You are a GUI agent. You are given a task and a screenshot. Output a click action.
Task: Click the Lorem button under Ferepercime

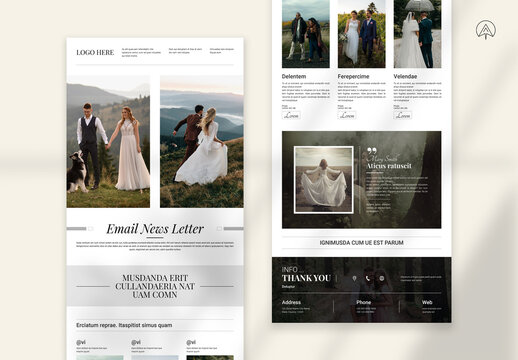pyautogui.click(x=347, y=115)
